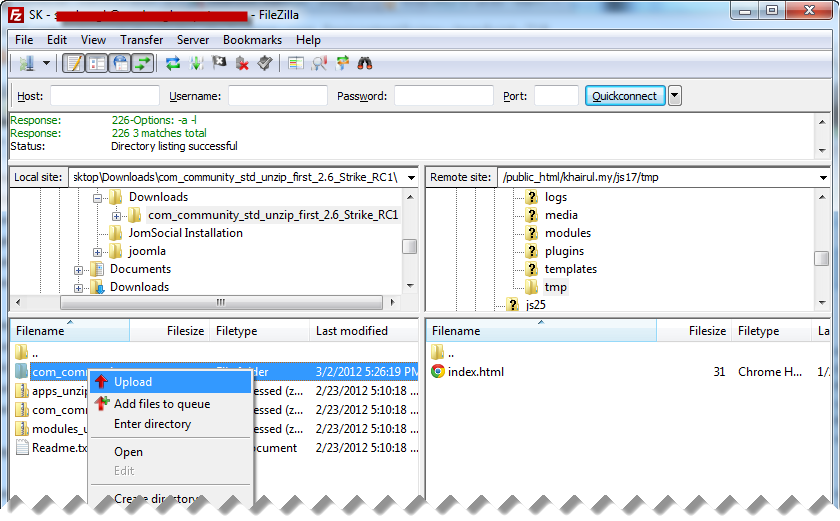Sort local files by Filename column

[x=70, y=331]
